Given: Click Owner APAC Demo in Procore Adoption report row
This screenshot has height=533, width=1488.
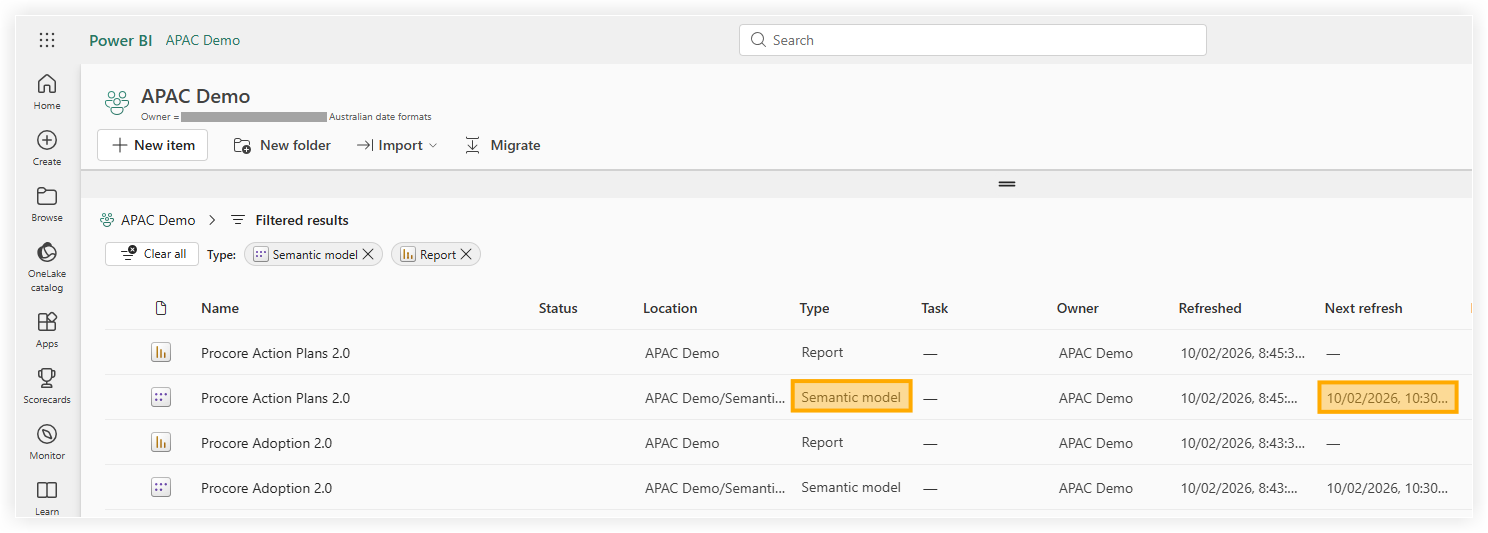Looking at the screenshot, I should (1096, 443).
